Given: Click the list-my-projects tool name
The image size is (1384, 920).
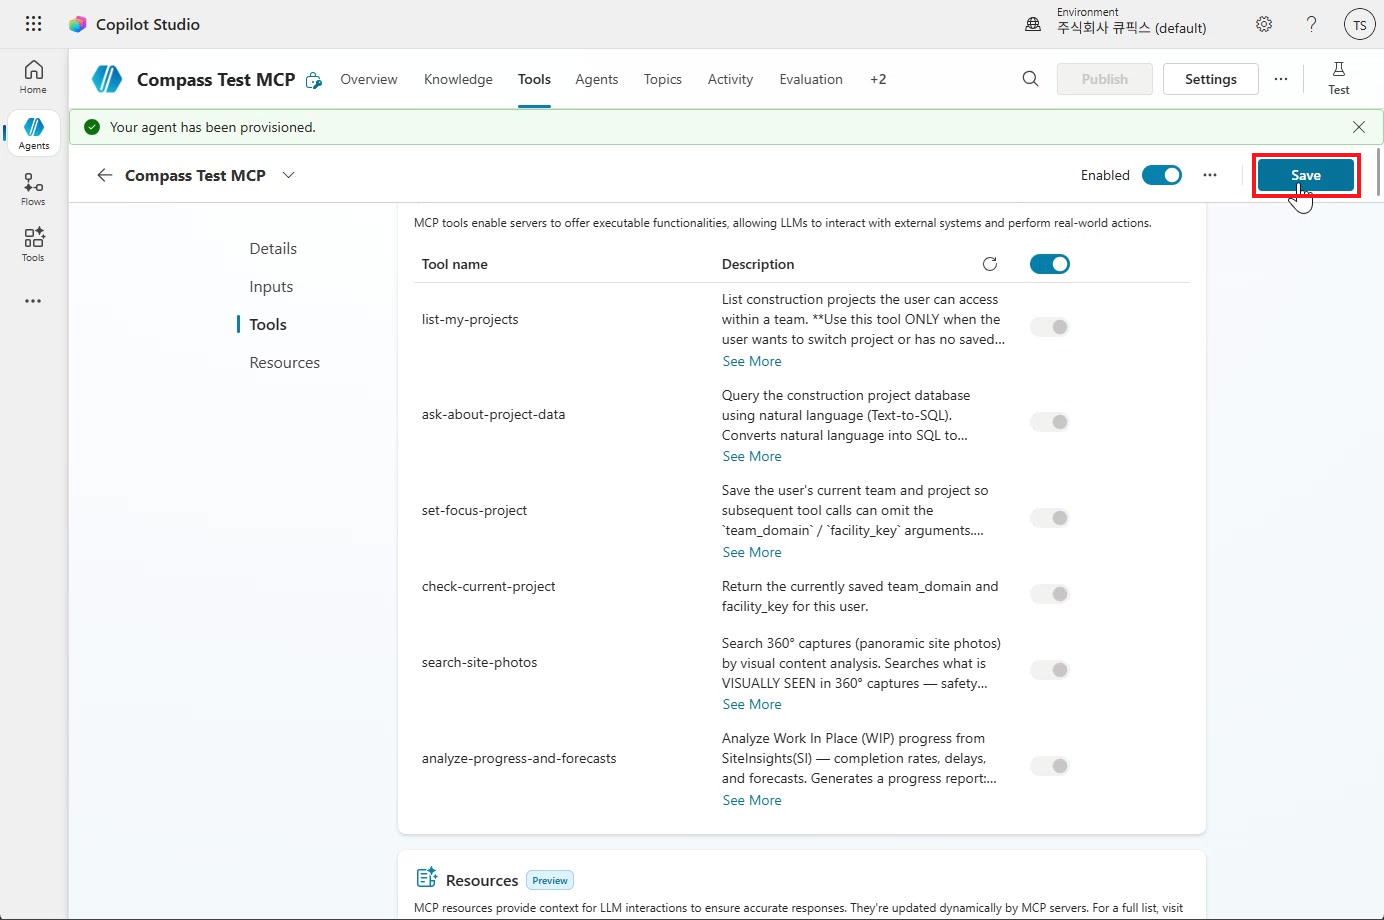Looking at the screenshot, I should point(470,319).
